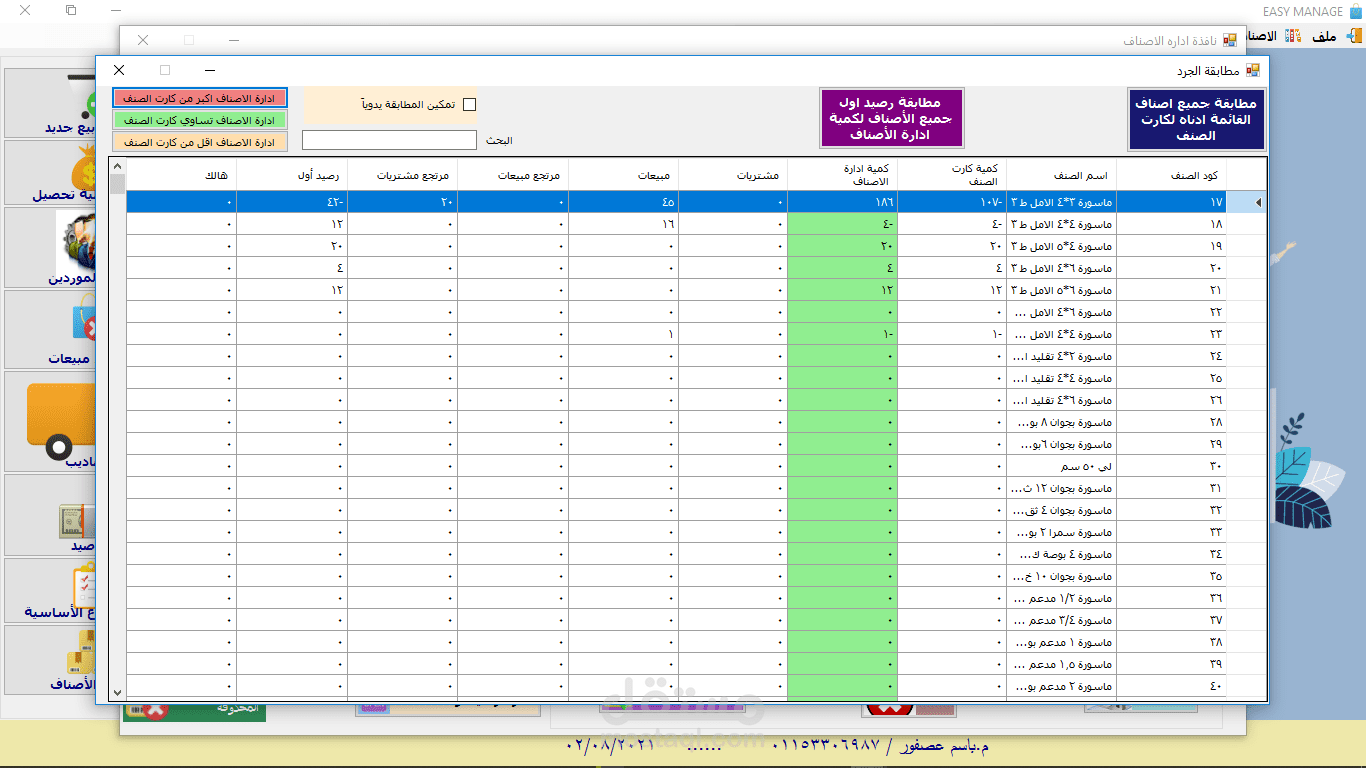
Task: Click the نافذة اداره الاصناف window icon
Action: (1230, 40)
